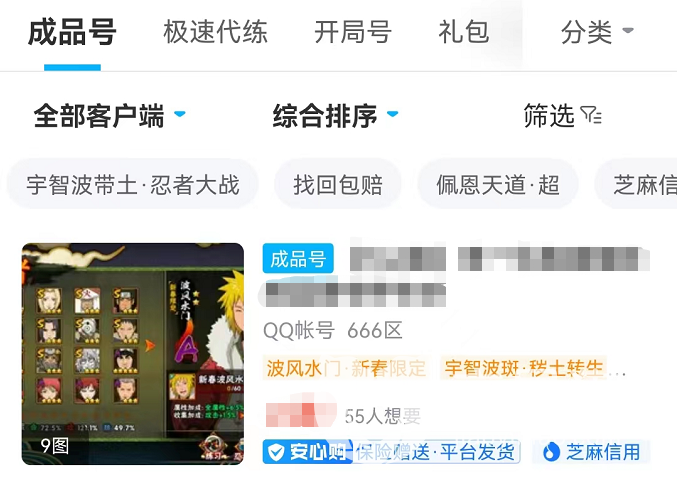The width and height of the screenshot is (680, 489).
Task: Click the 芝麻信用 droplet icon
Action: [551, 452]
